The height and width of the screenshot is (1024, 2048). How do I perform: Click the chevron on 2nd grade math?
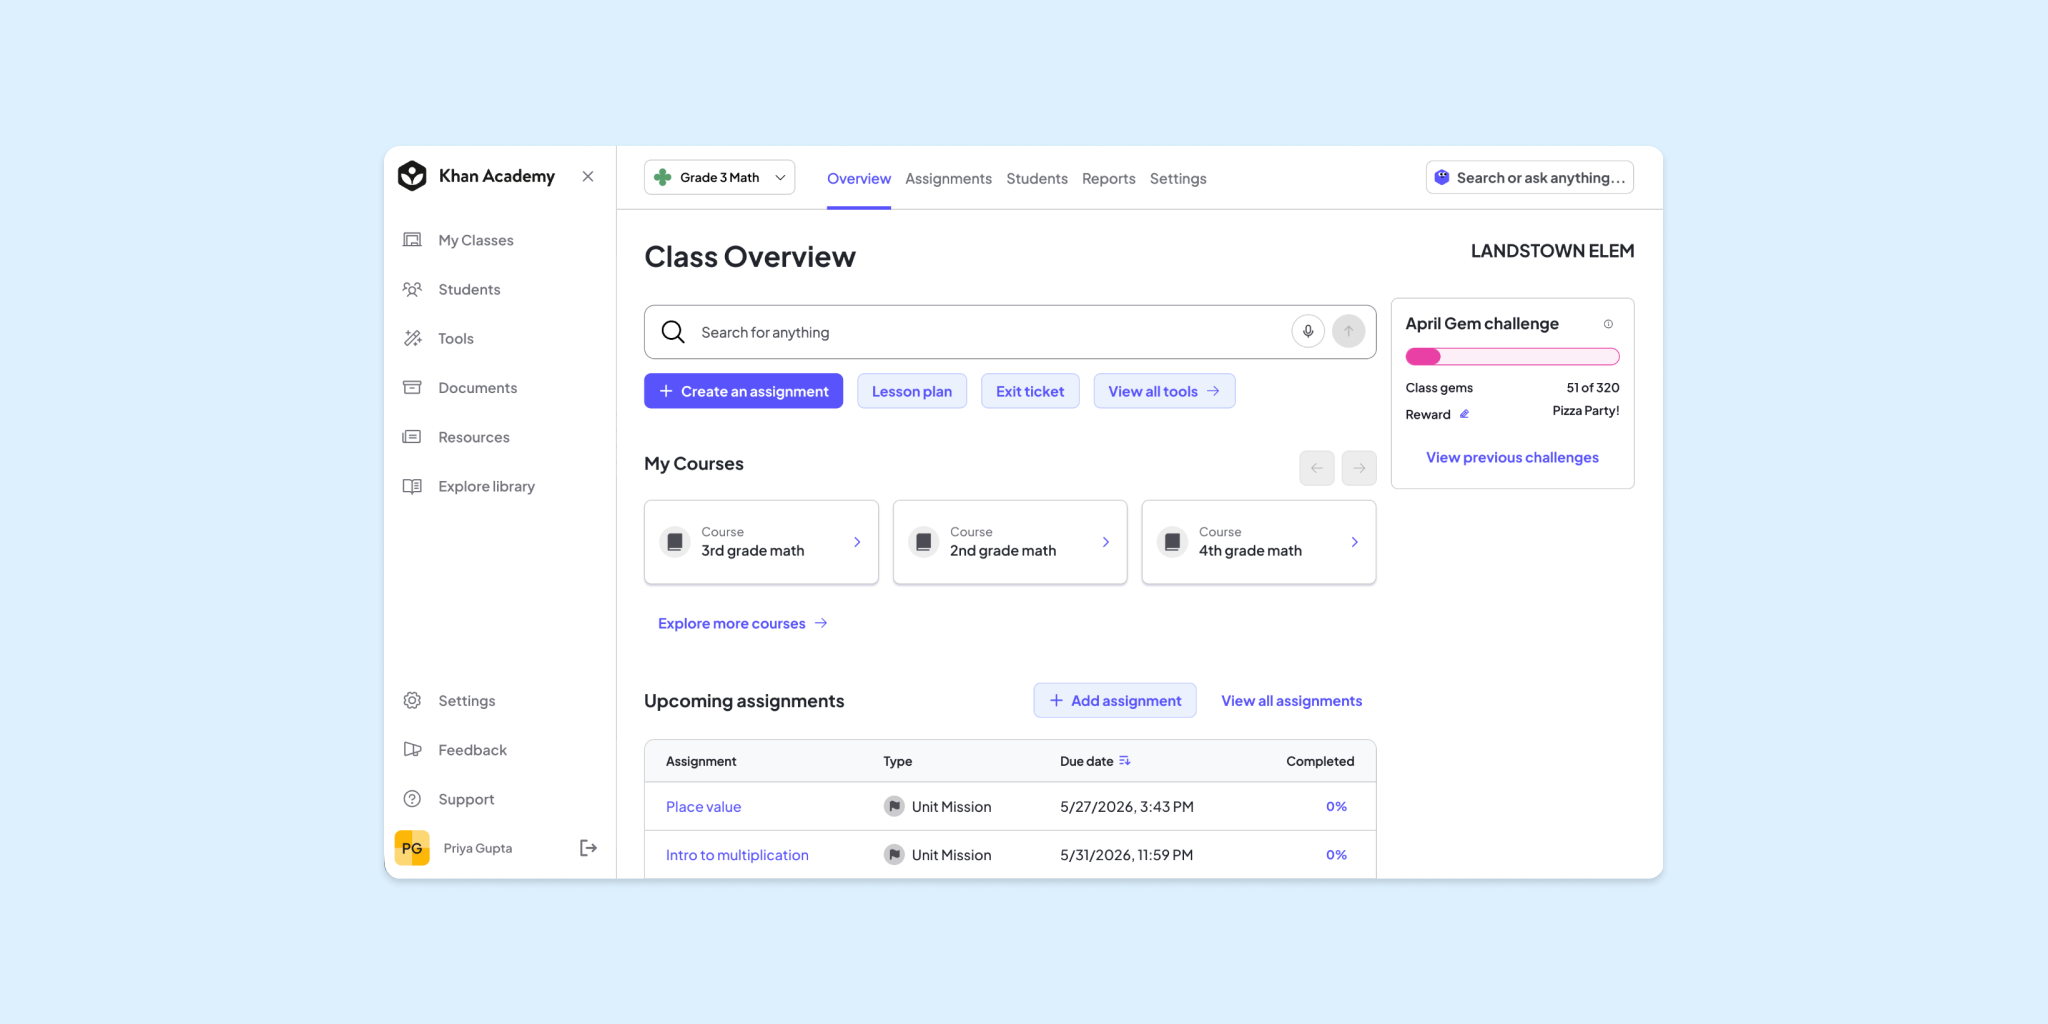pyautogui.click(x=1106, y=542)
